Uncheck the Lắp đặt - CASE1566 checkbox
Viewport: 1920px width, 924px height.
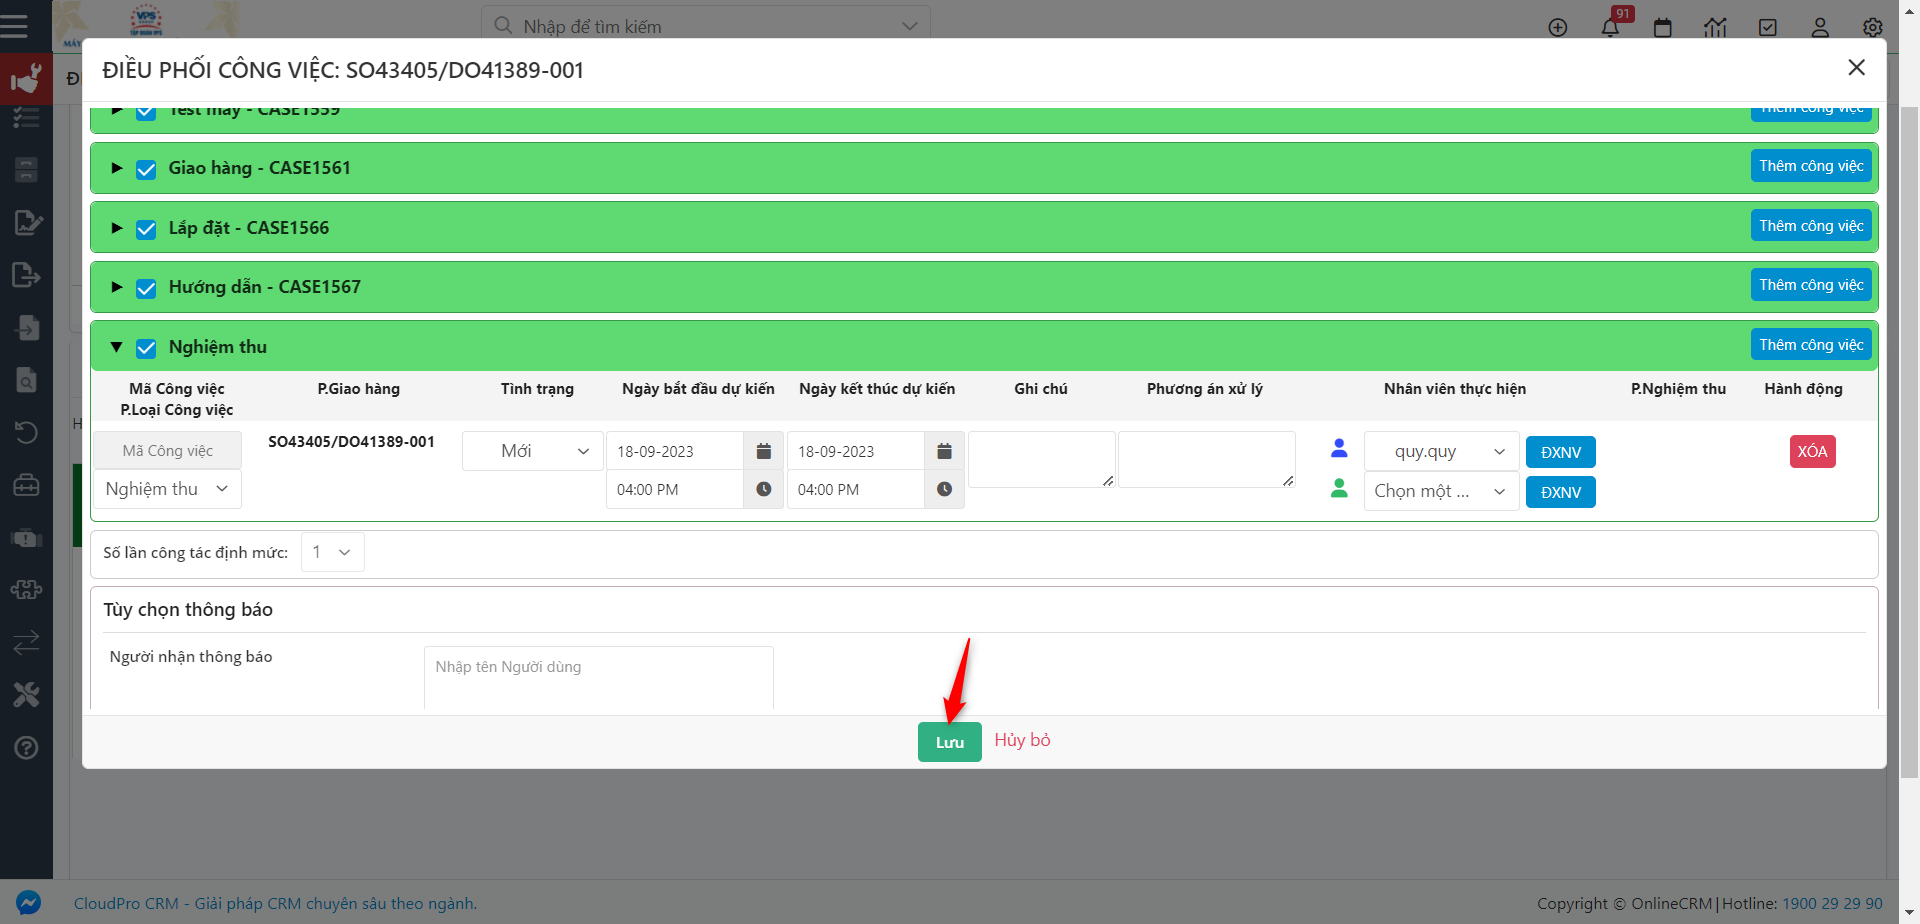coord(146,229)
